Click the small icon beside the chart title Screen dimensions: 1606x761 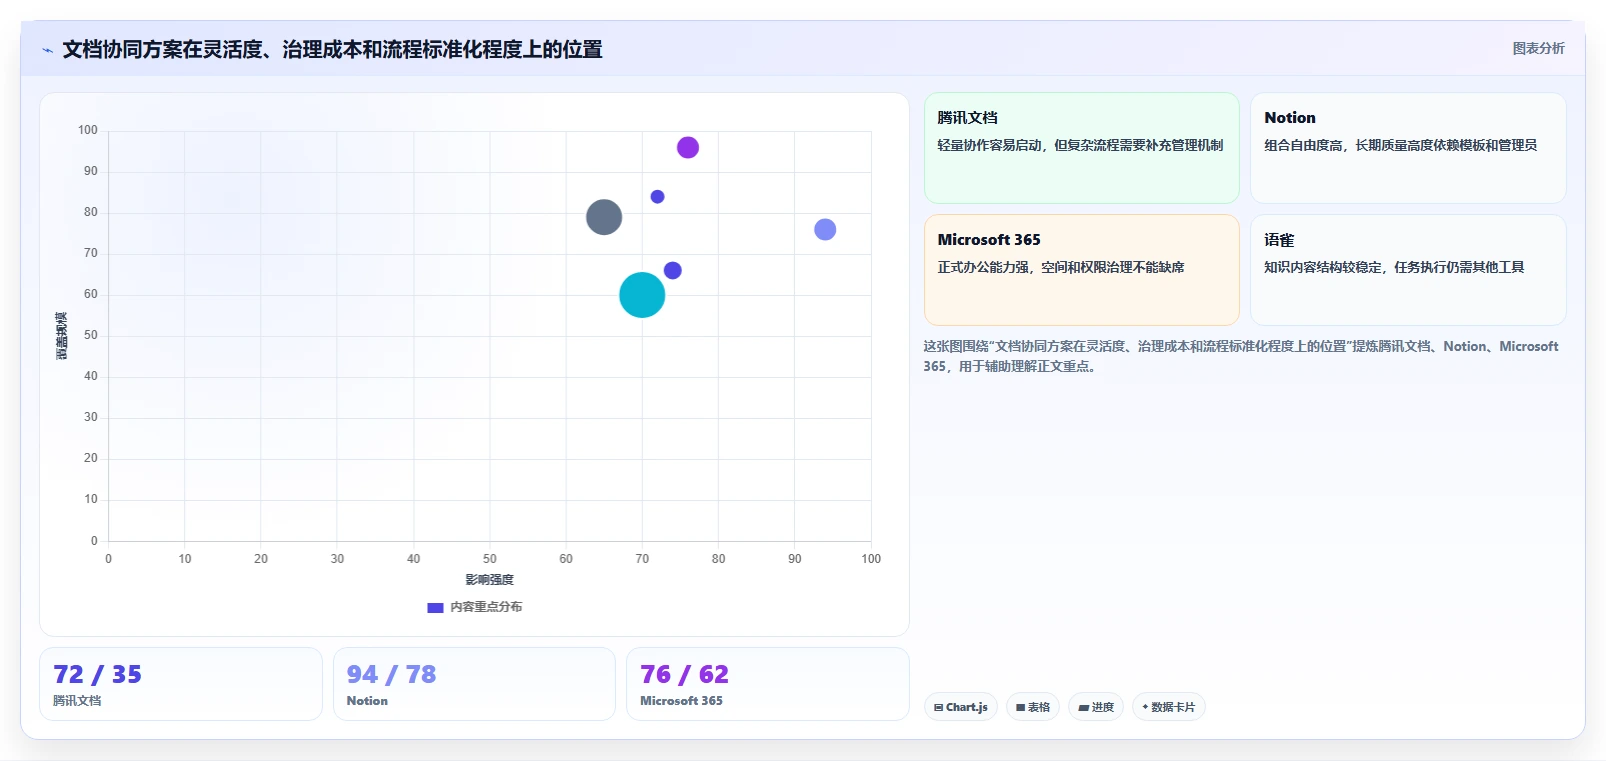coord(47,50)
